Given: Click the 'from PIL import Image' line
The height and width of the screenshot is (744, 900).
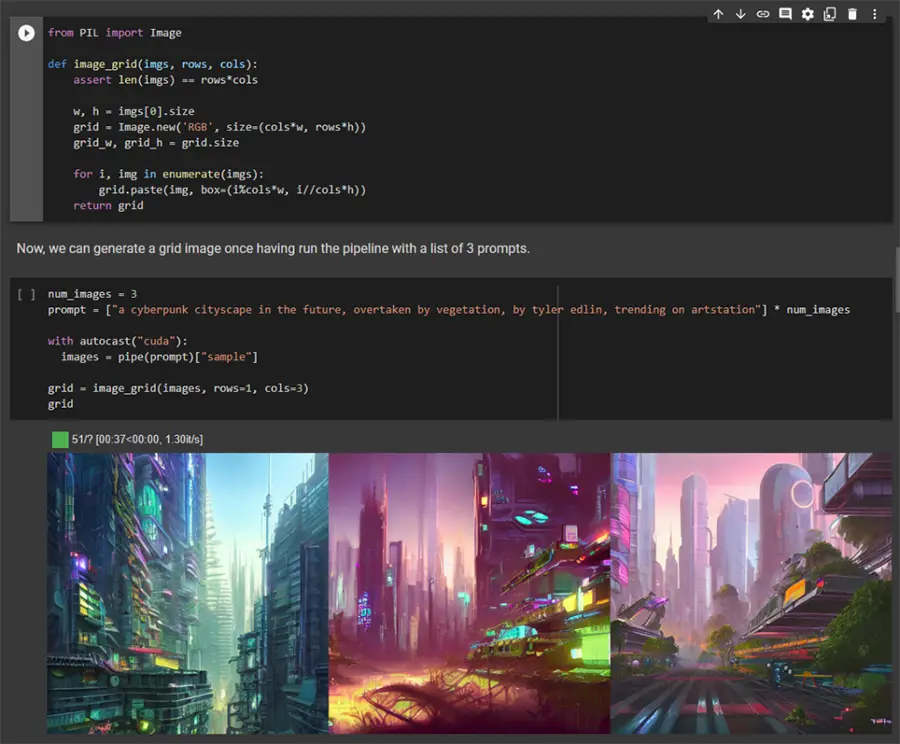Looking at the screenshot, I should (x=115, y=33).
